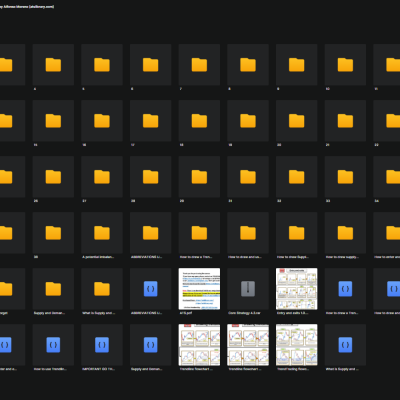Open the 'How to draw supply...' folder
400x400 pixels.
click(345, 233)
